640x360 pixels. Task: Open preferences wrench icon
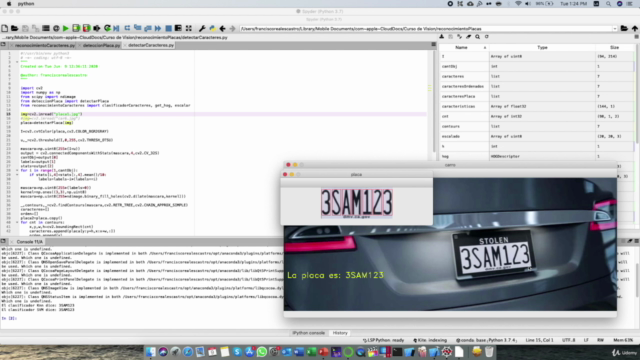(202, 29)
